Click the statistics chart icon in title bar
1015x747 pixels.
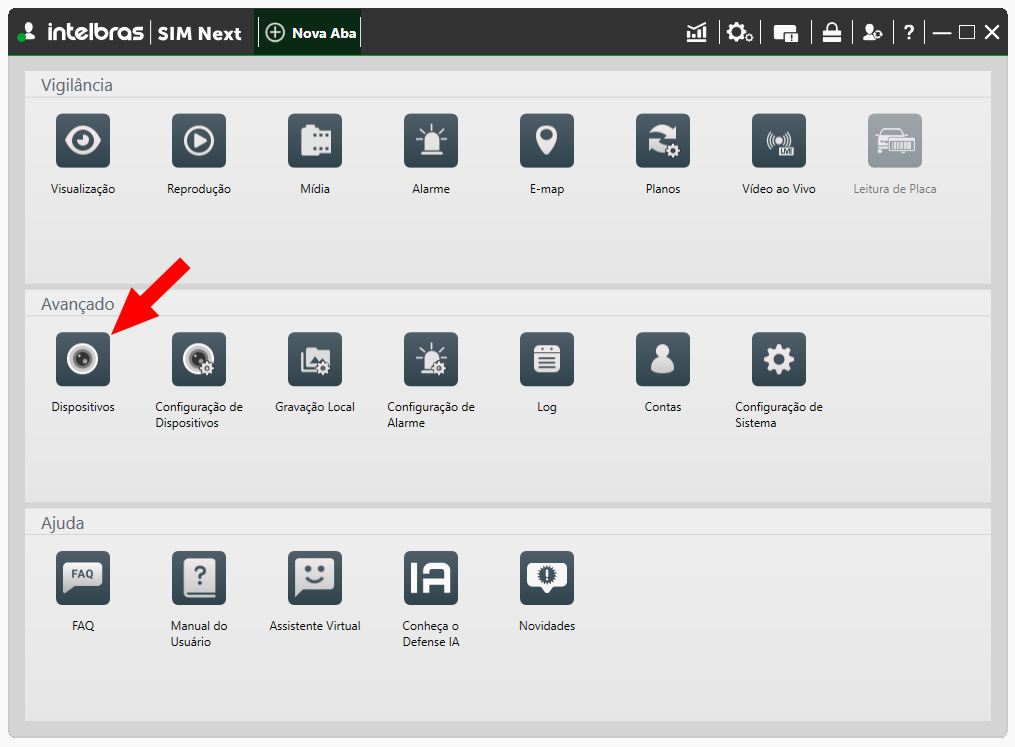(697, 32)
